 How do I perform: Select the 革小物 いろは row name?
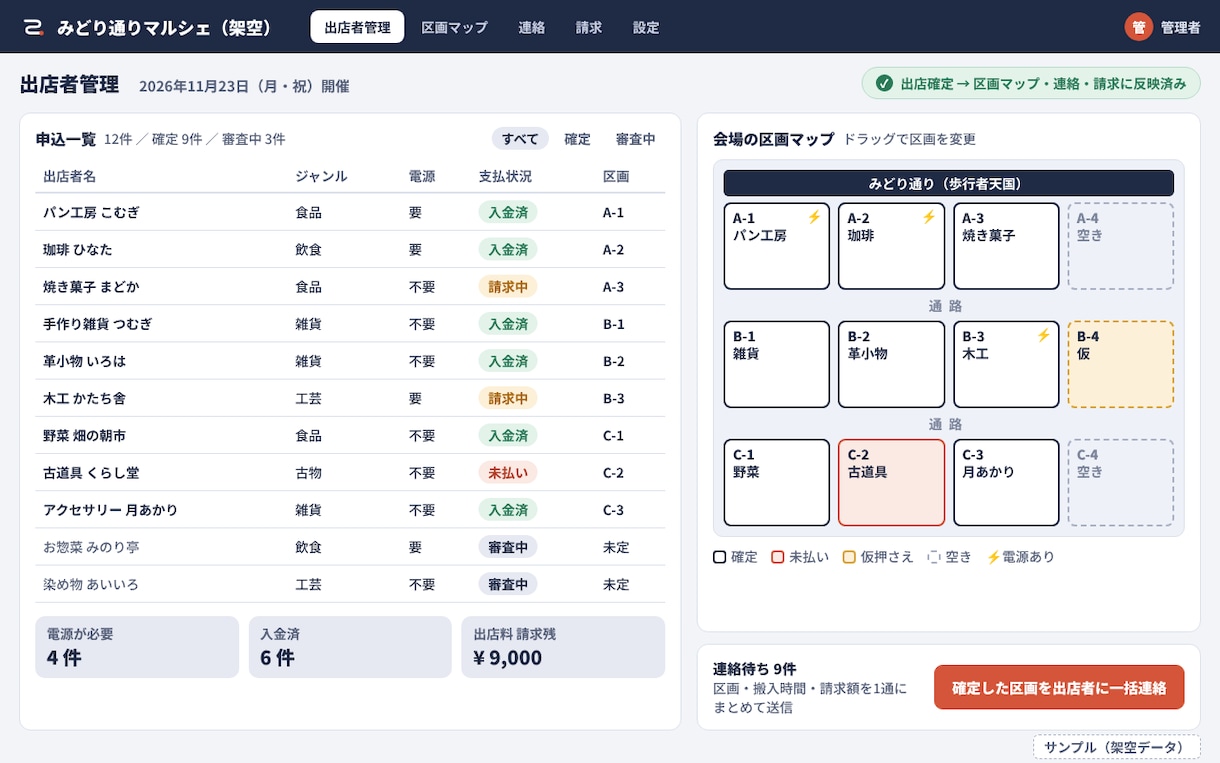[x=85, y=361]
